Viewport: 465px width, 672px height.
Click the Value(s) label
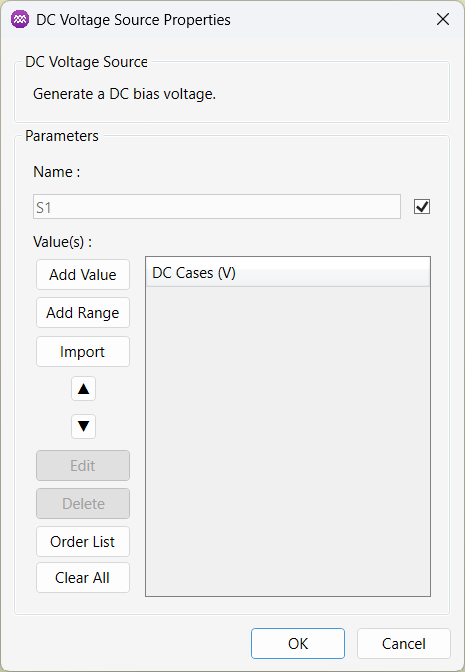(x=63, y=242)
